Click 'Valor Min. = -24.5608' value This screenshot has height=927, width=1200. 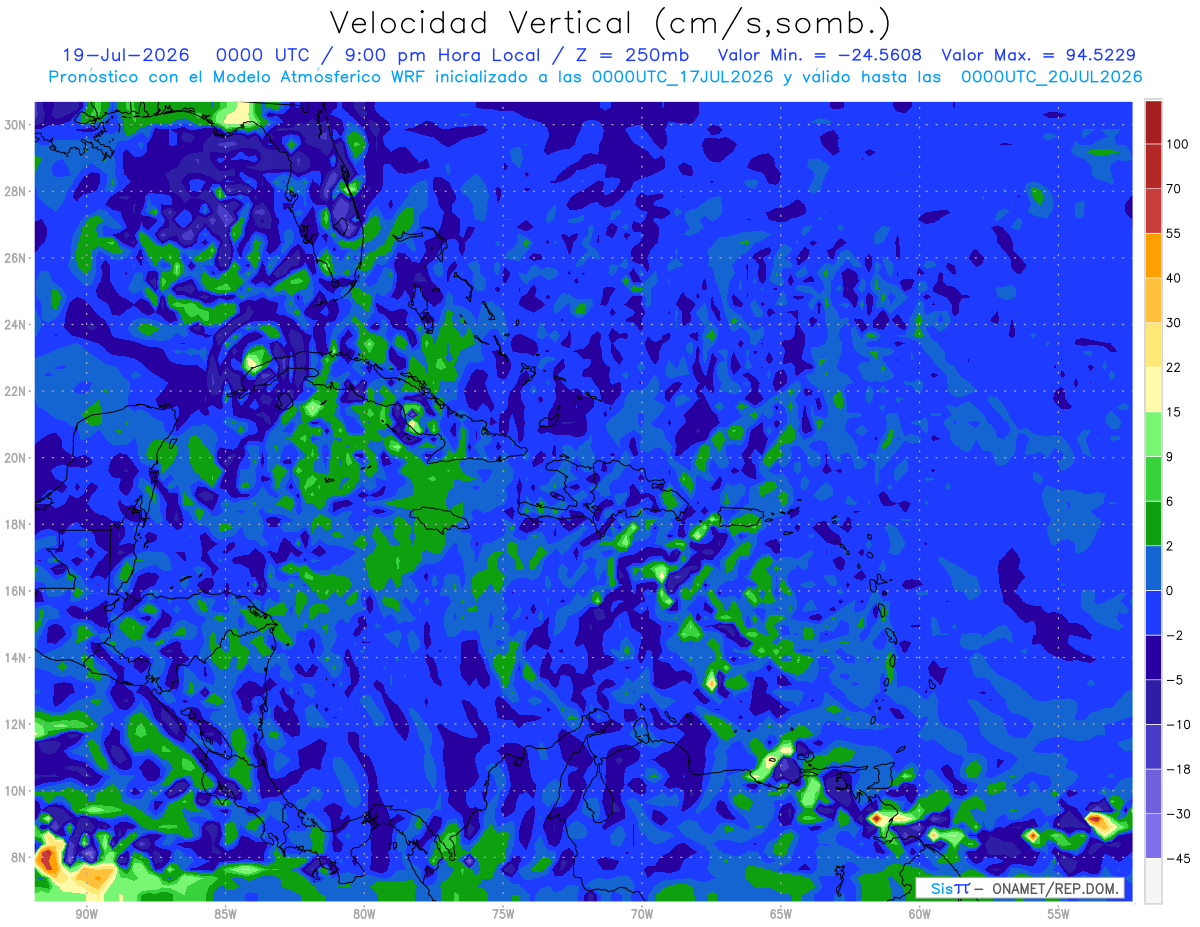point(820,55)
